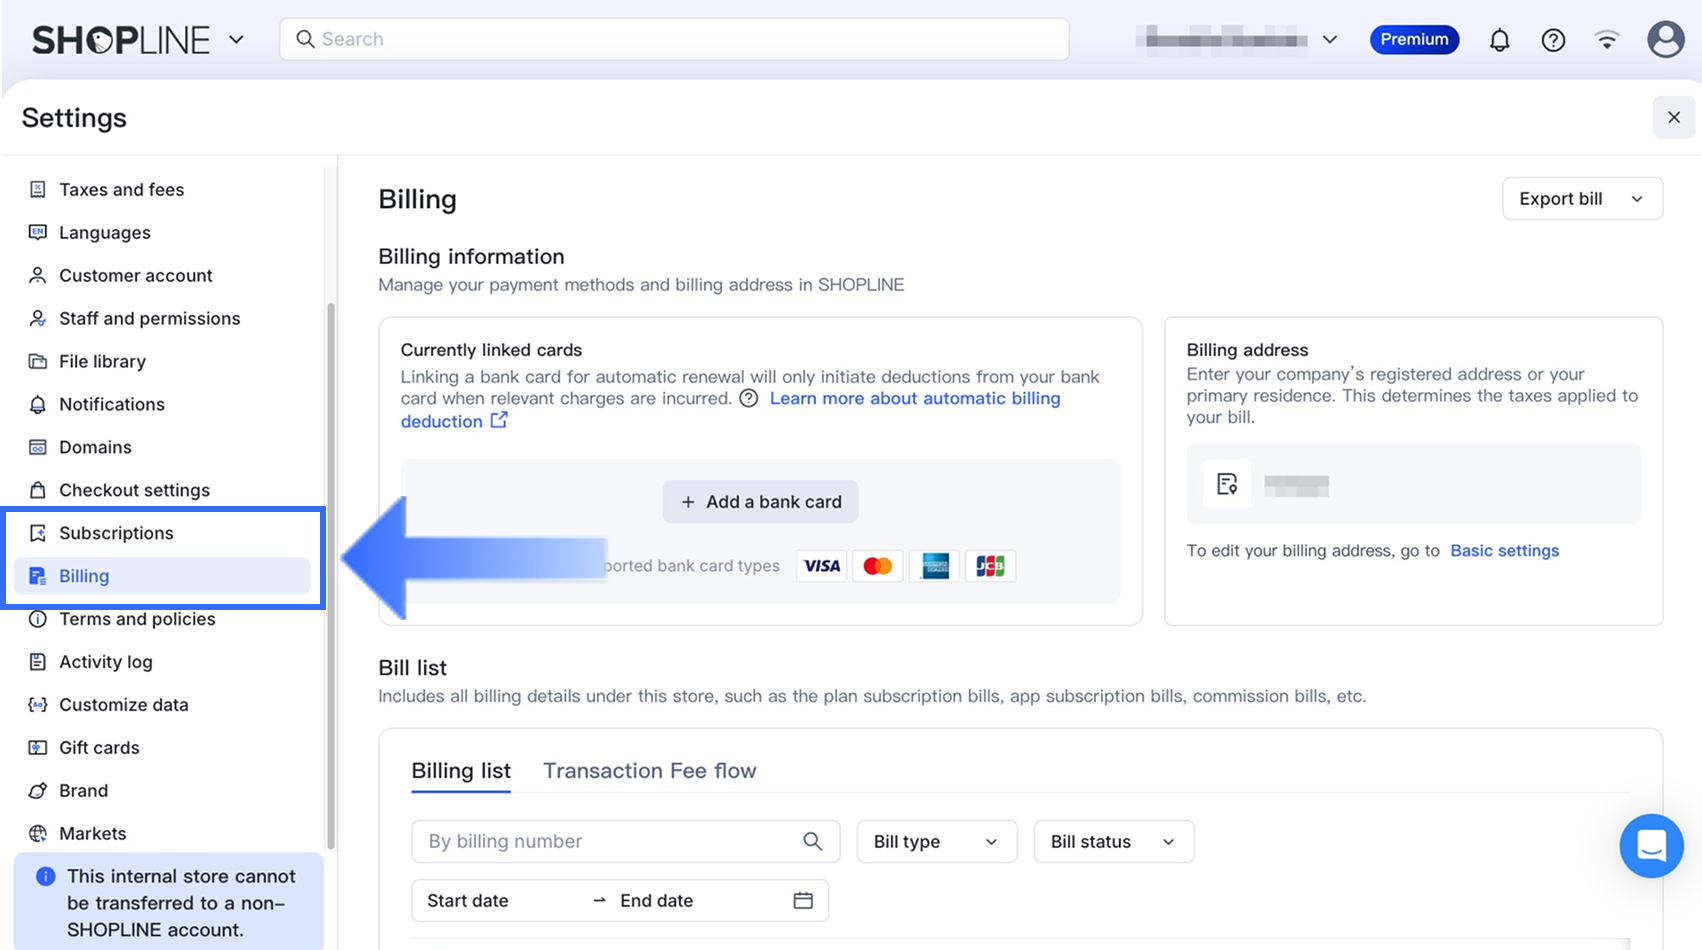Switch to Transaction Fee flow tab
Viewport: 1702px width, 950px height.
(650, 771)
